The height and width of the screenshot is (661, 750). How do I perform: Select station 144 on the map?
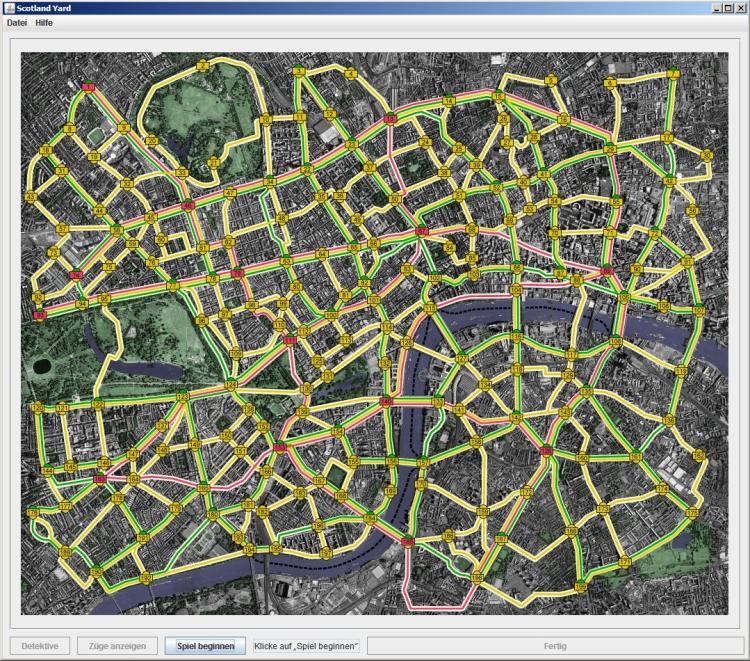click(47, 470)
